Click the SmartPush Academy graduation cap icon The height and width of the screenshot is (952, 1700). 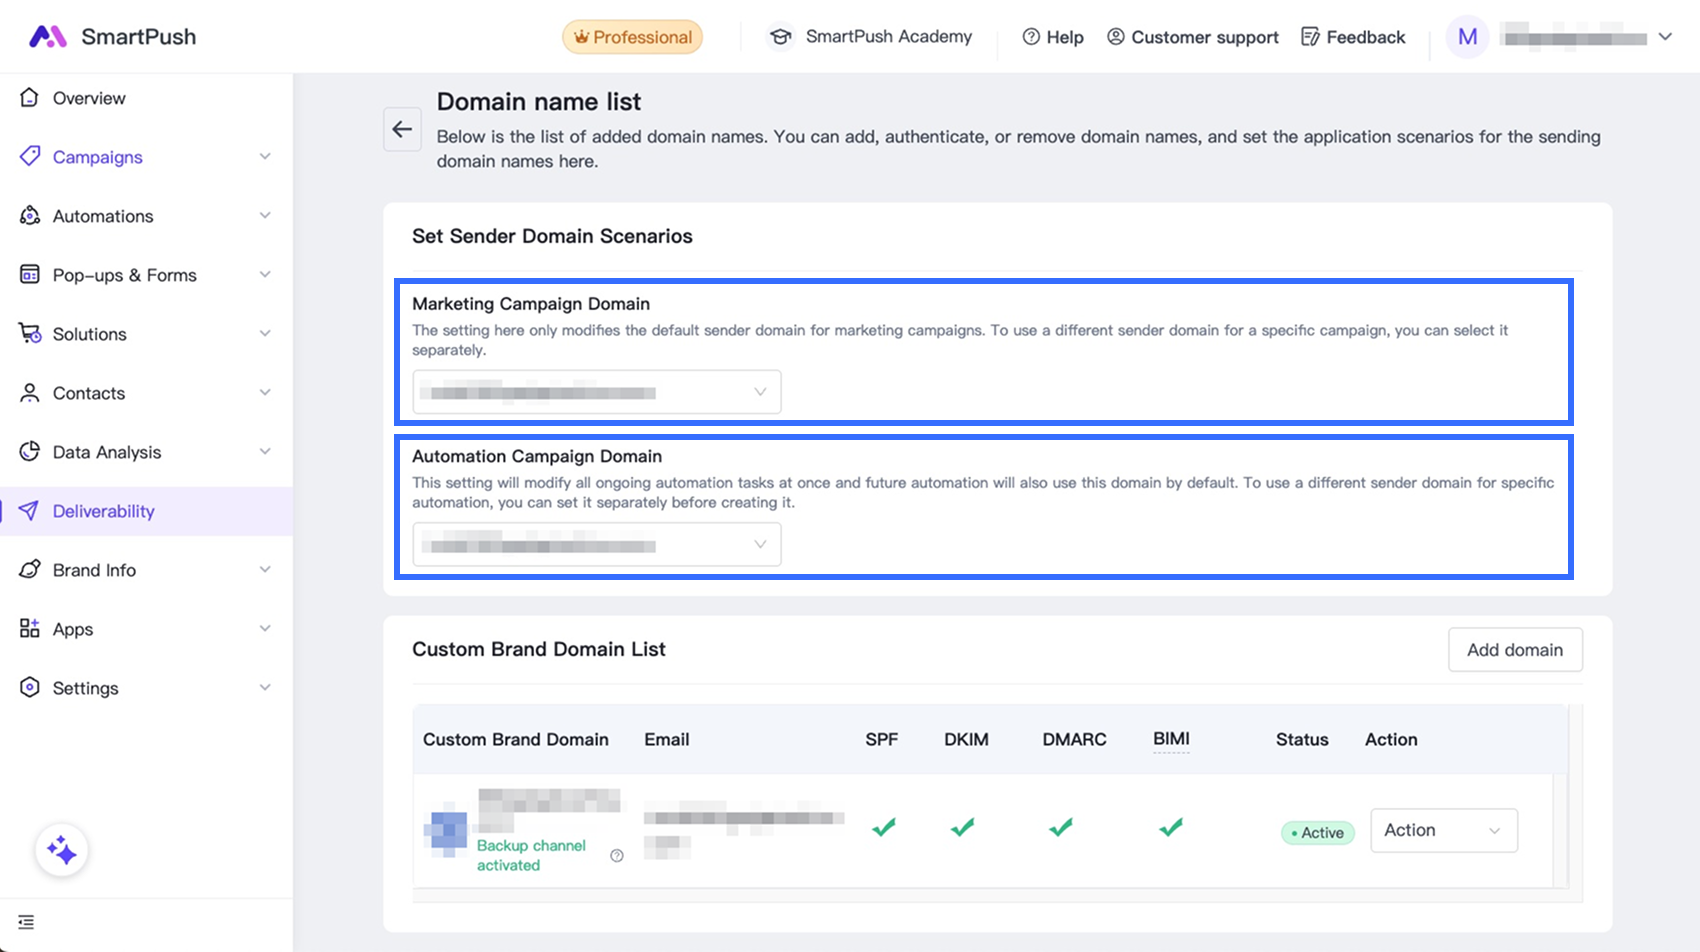point(780,37)
